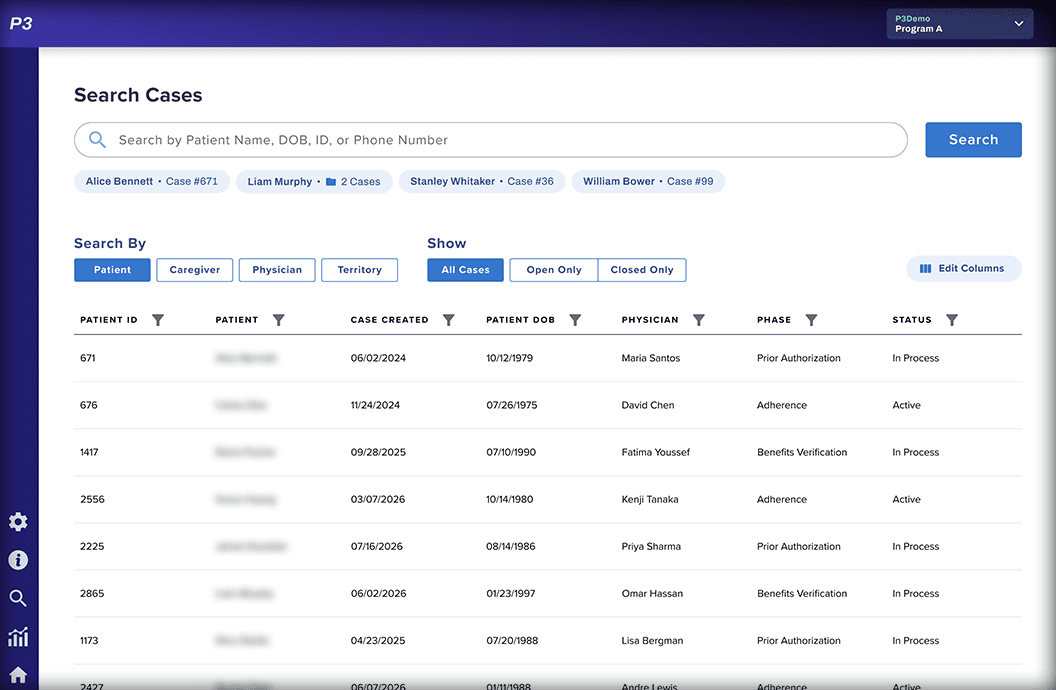Screen dimensions: 1056x690
Task: Filter the Phase column
Action: (x=812, y=320)
